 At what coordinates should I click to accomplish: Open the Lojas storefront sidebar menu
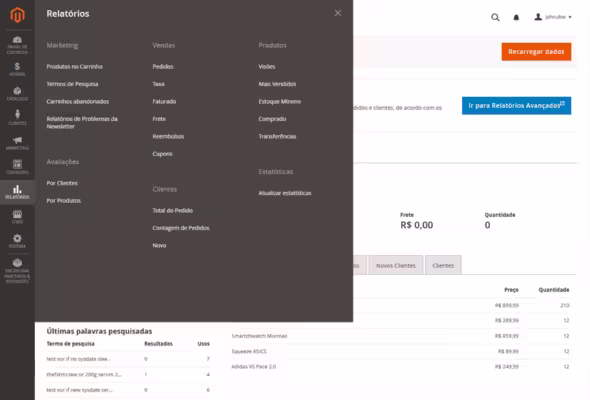point(17,217)
